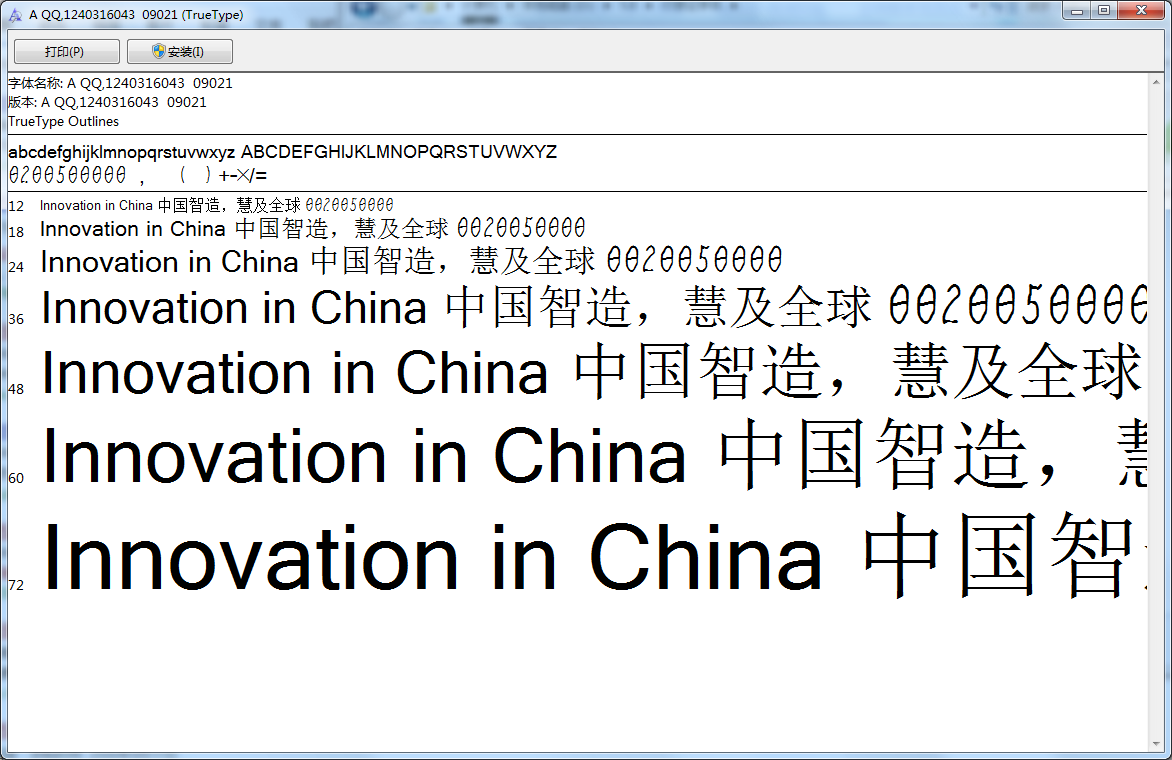The image size is (1172, 760).
Task: Click the 字体名称 font name line
Action: 120,83
